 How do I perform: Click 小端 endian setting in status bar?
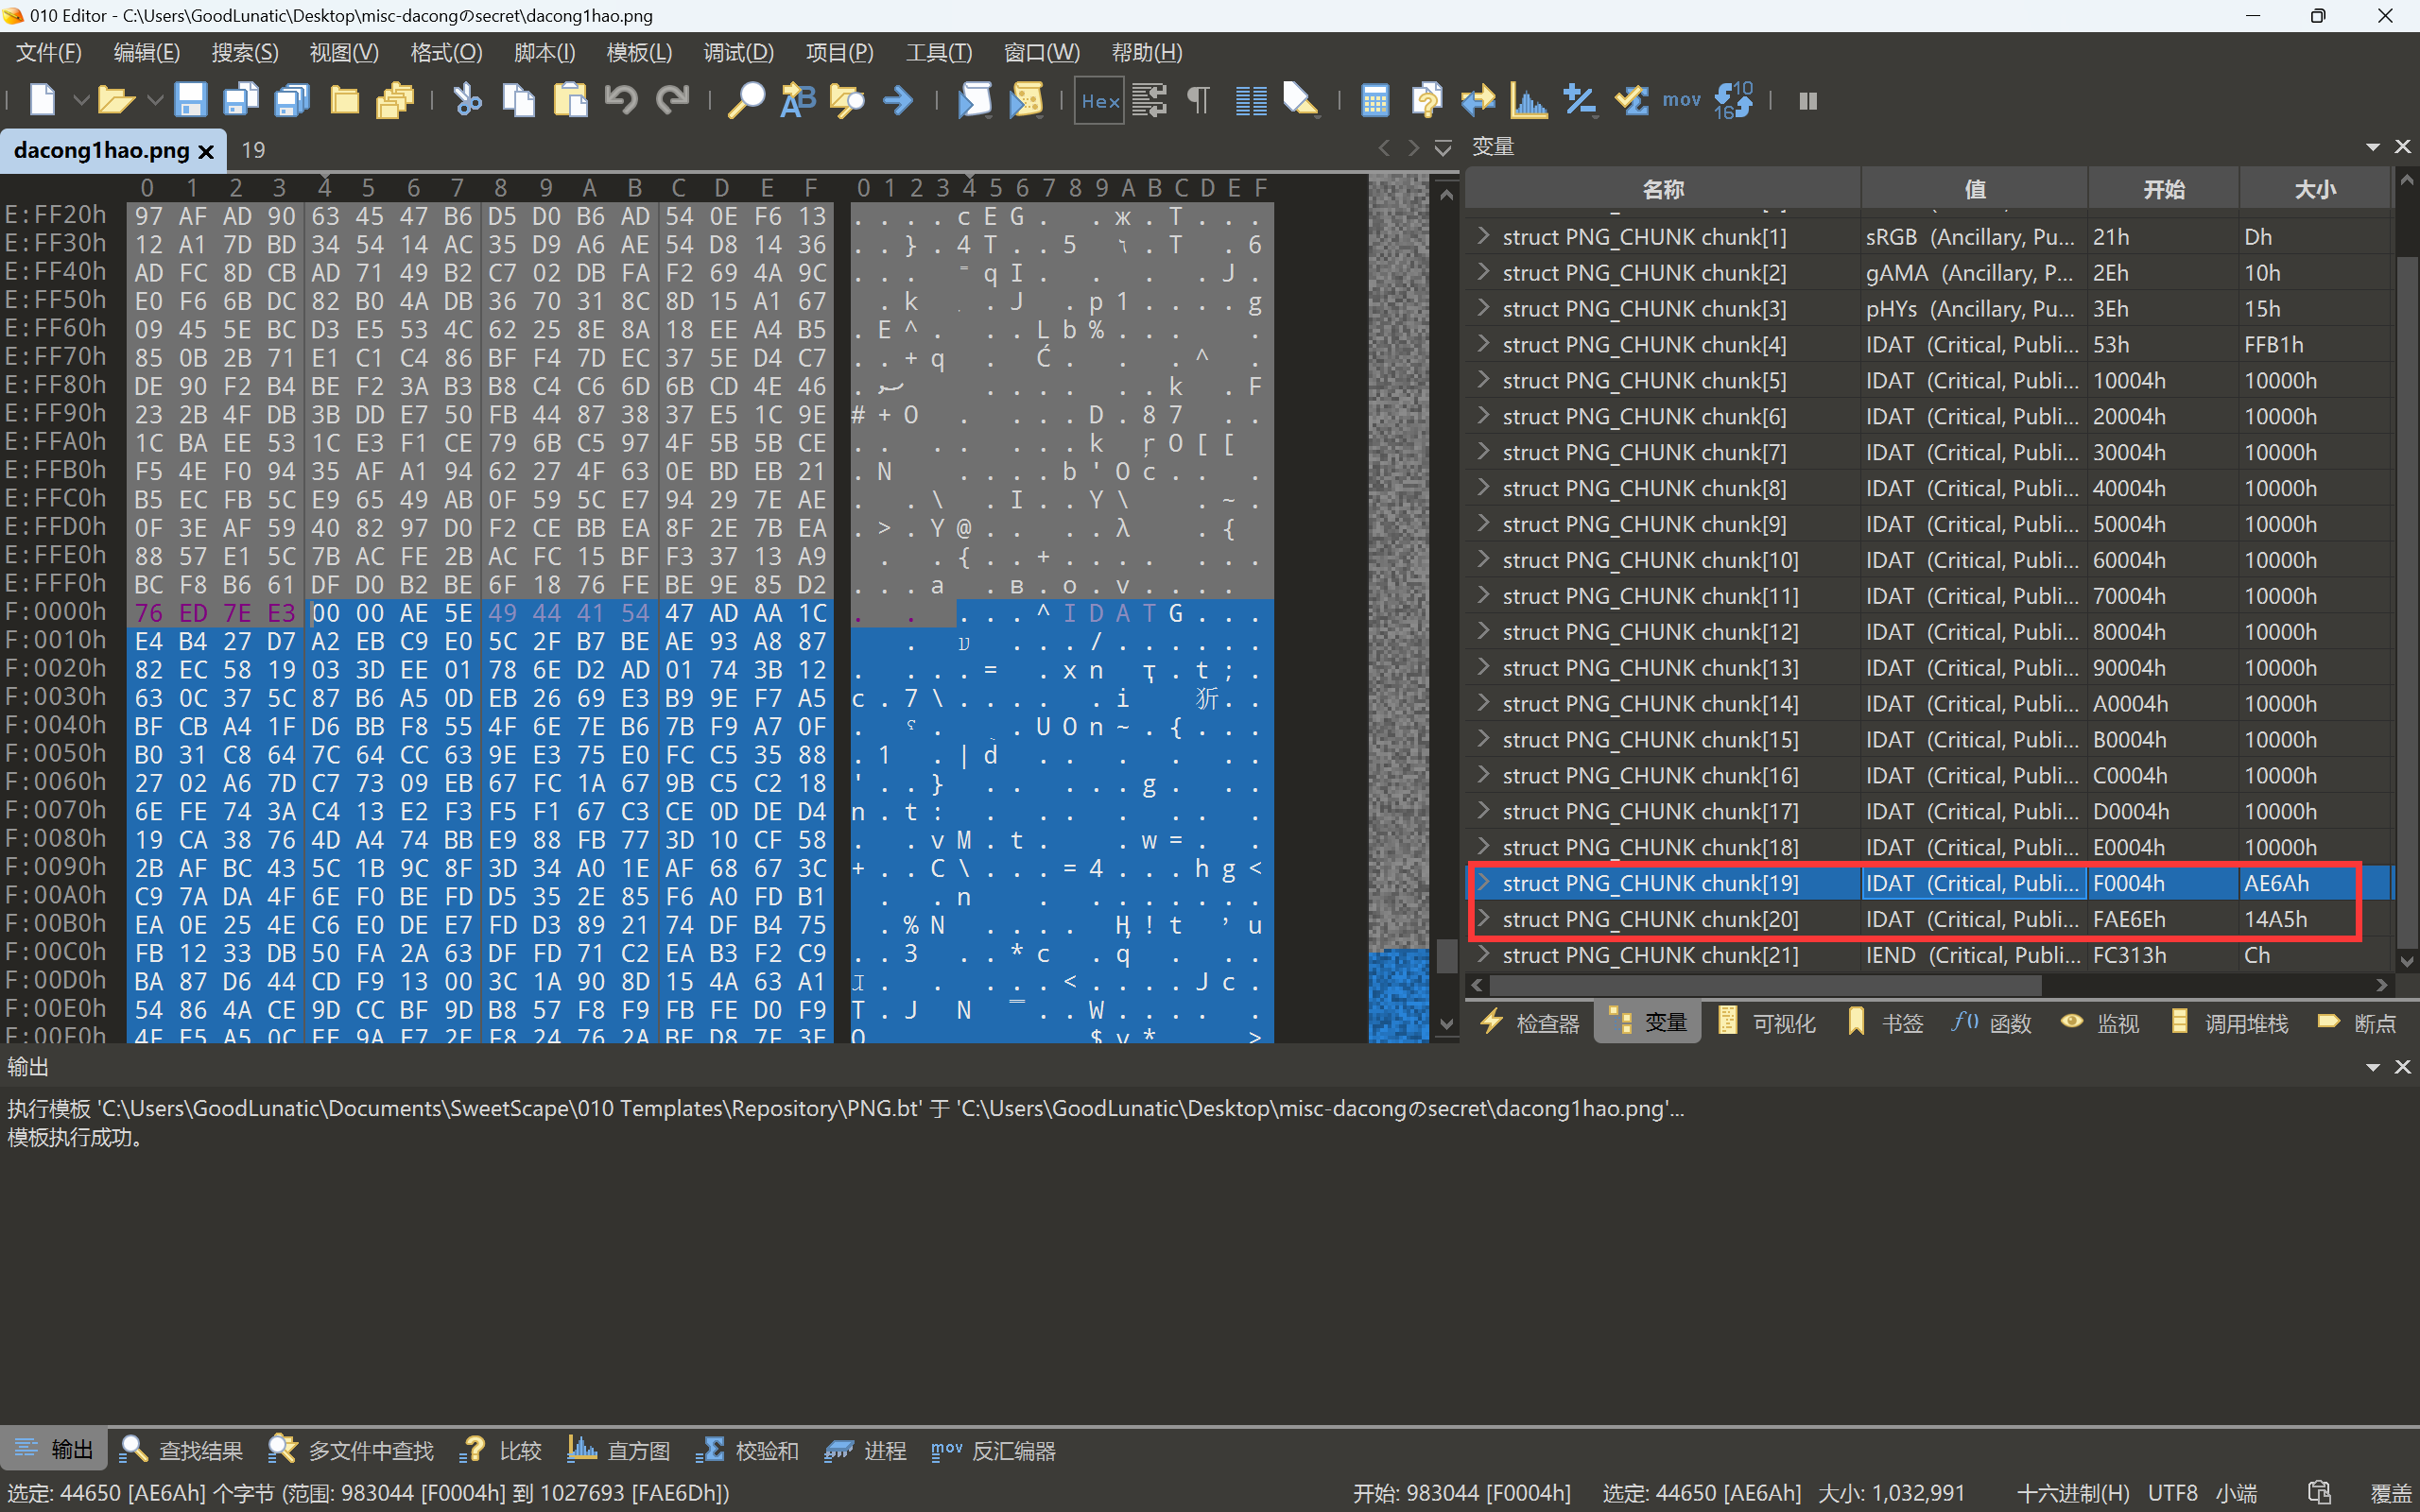click(2236, 1493)
